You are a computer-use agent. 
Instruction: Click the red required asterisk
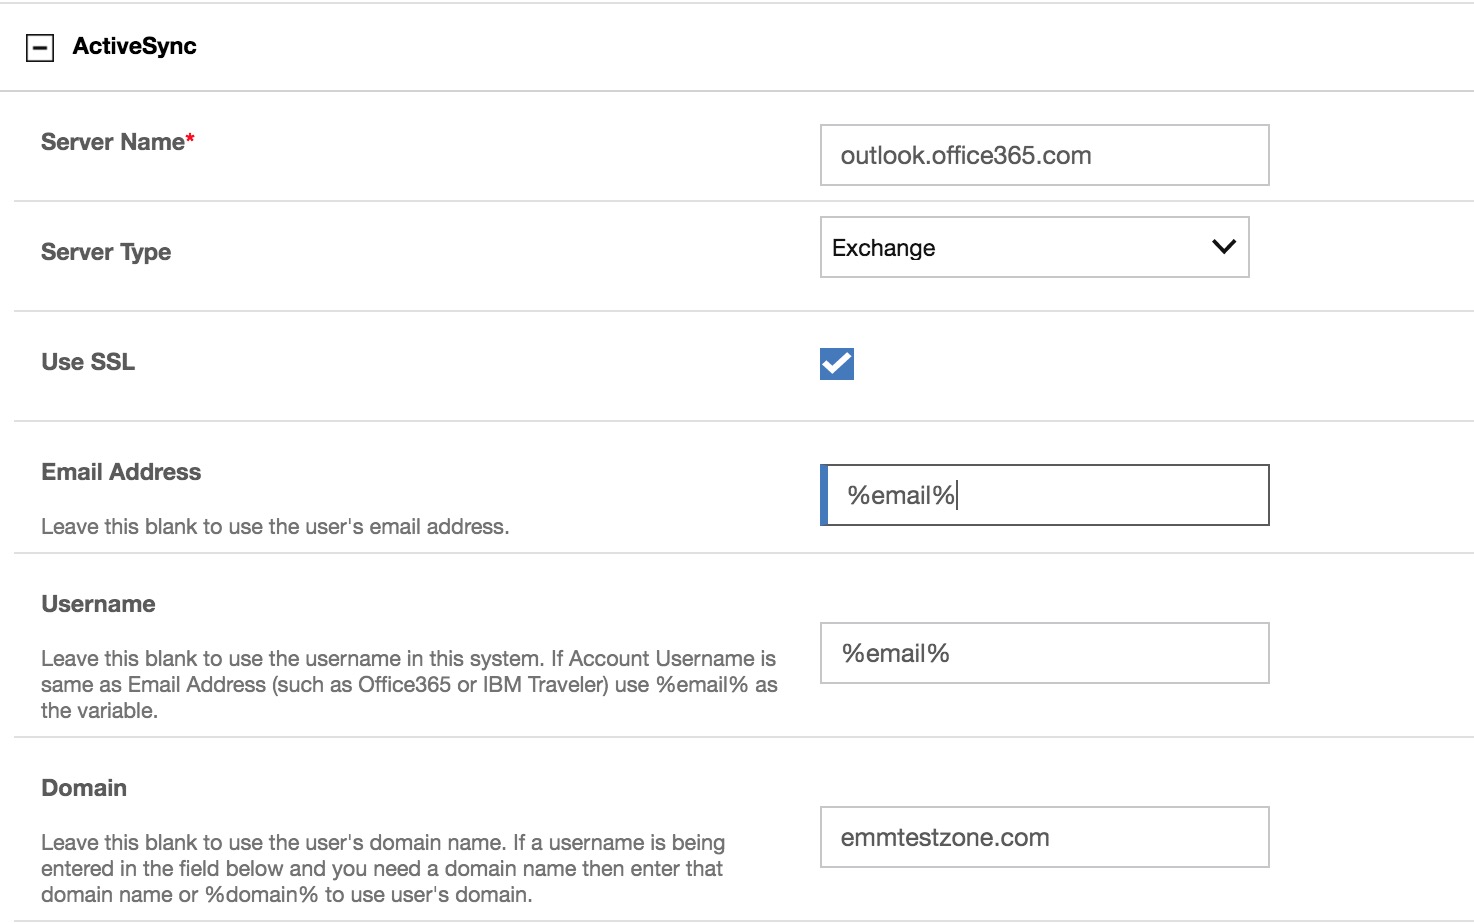(190, 138)
